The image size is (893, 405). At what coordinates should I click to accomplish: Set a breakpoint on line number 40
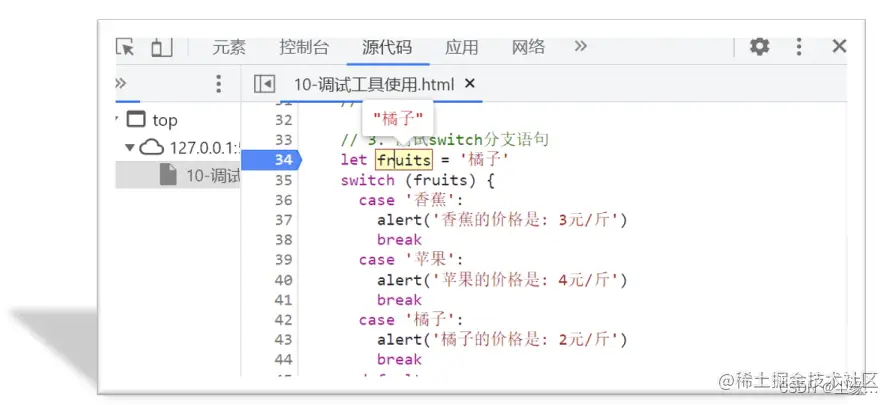pos(283,280)
